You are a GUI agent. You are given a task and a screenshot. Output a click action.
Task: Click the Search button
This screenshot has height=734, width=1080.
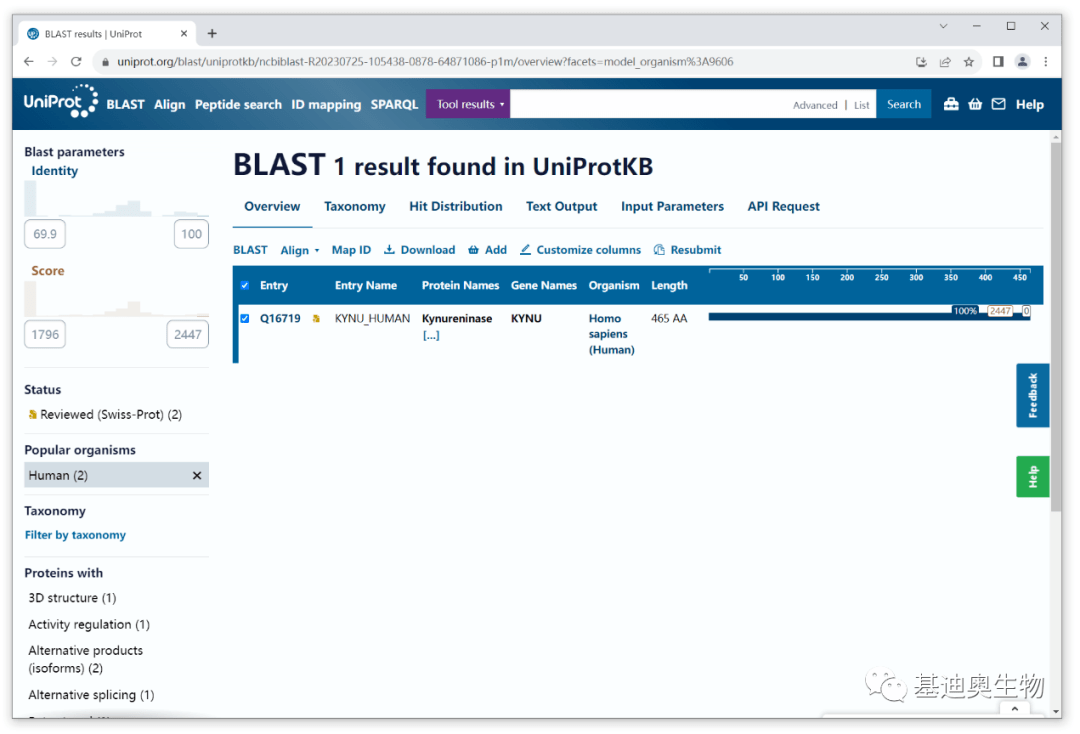[x=903, y=103]
